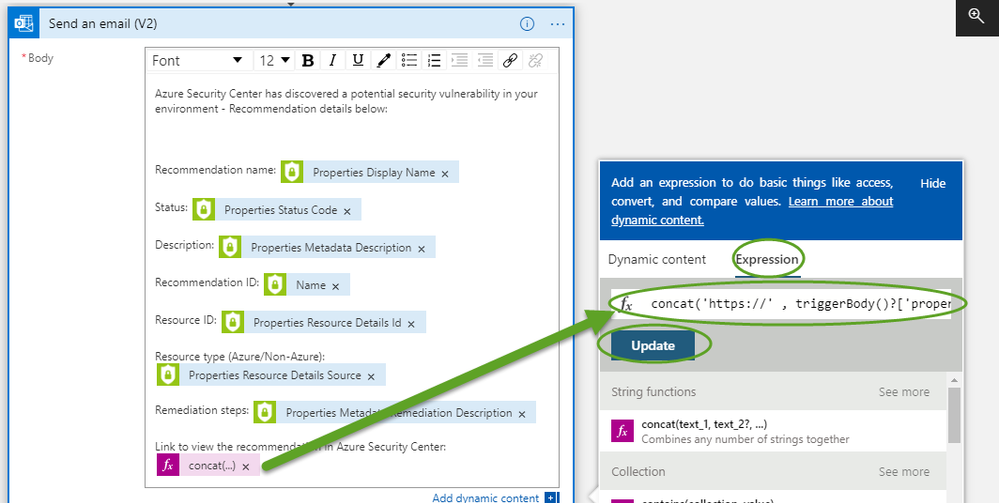The height and width of the screenshot is (503, 999).
Task: Open info for Send an email (V2)
Action: (527, 24)
